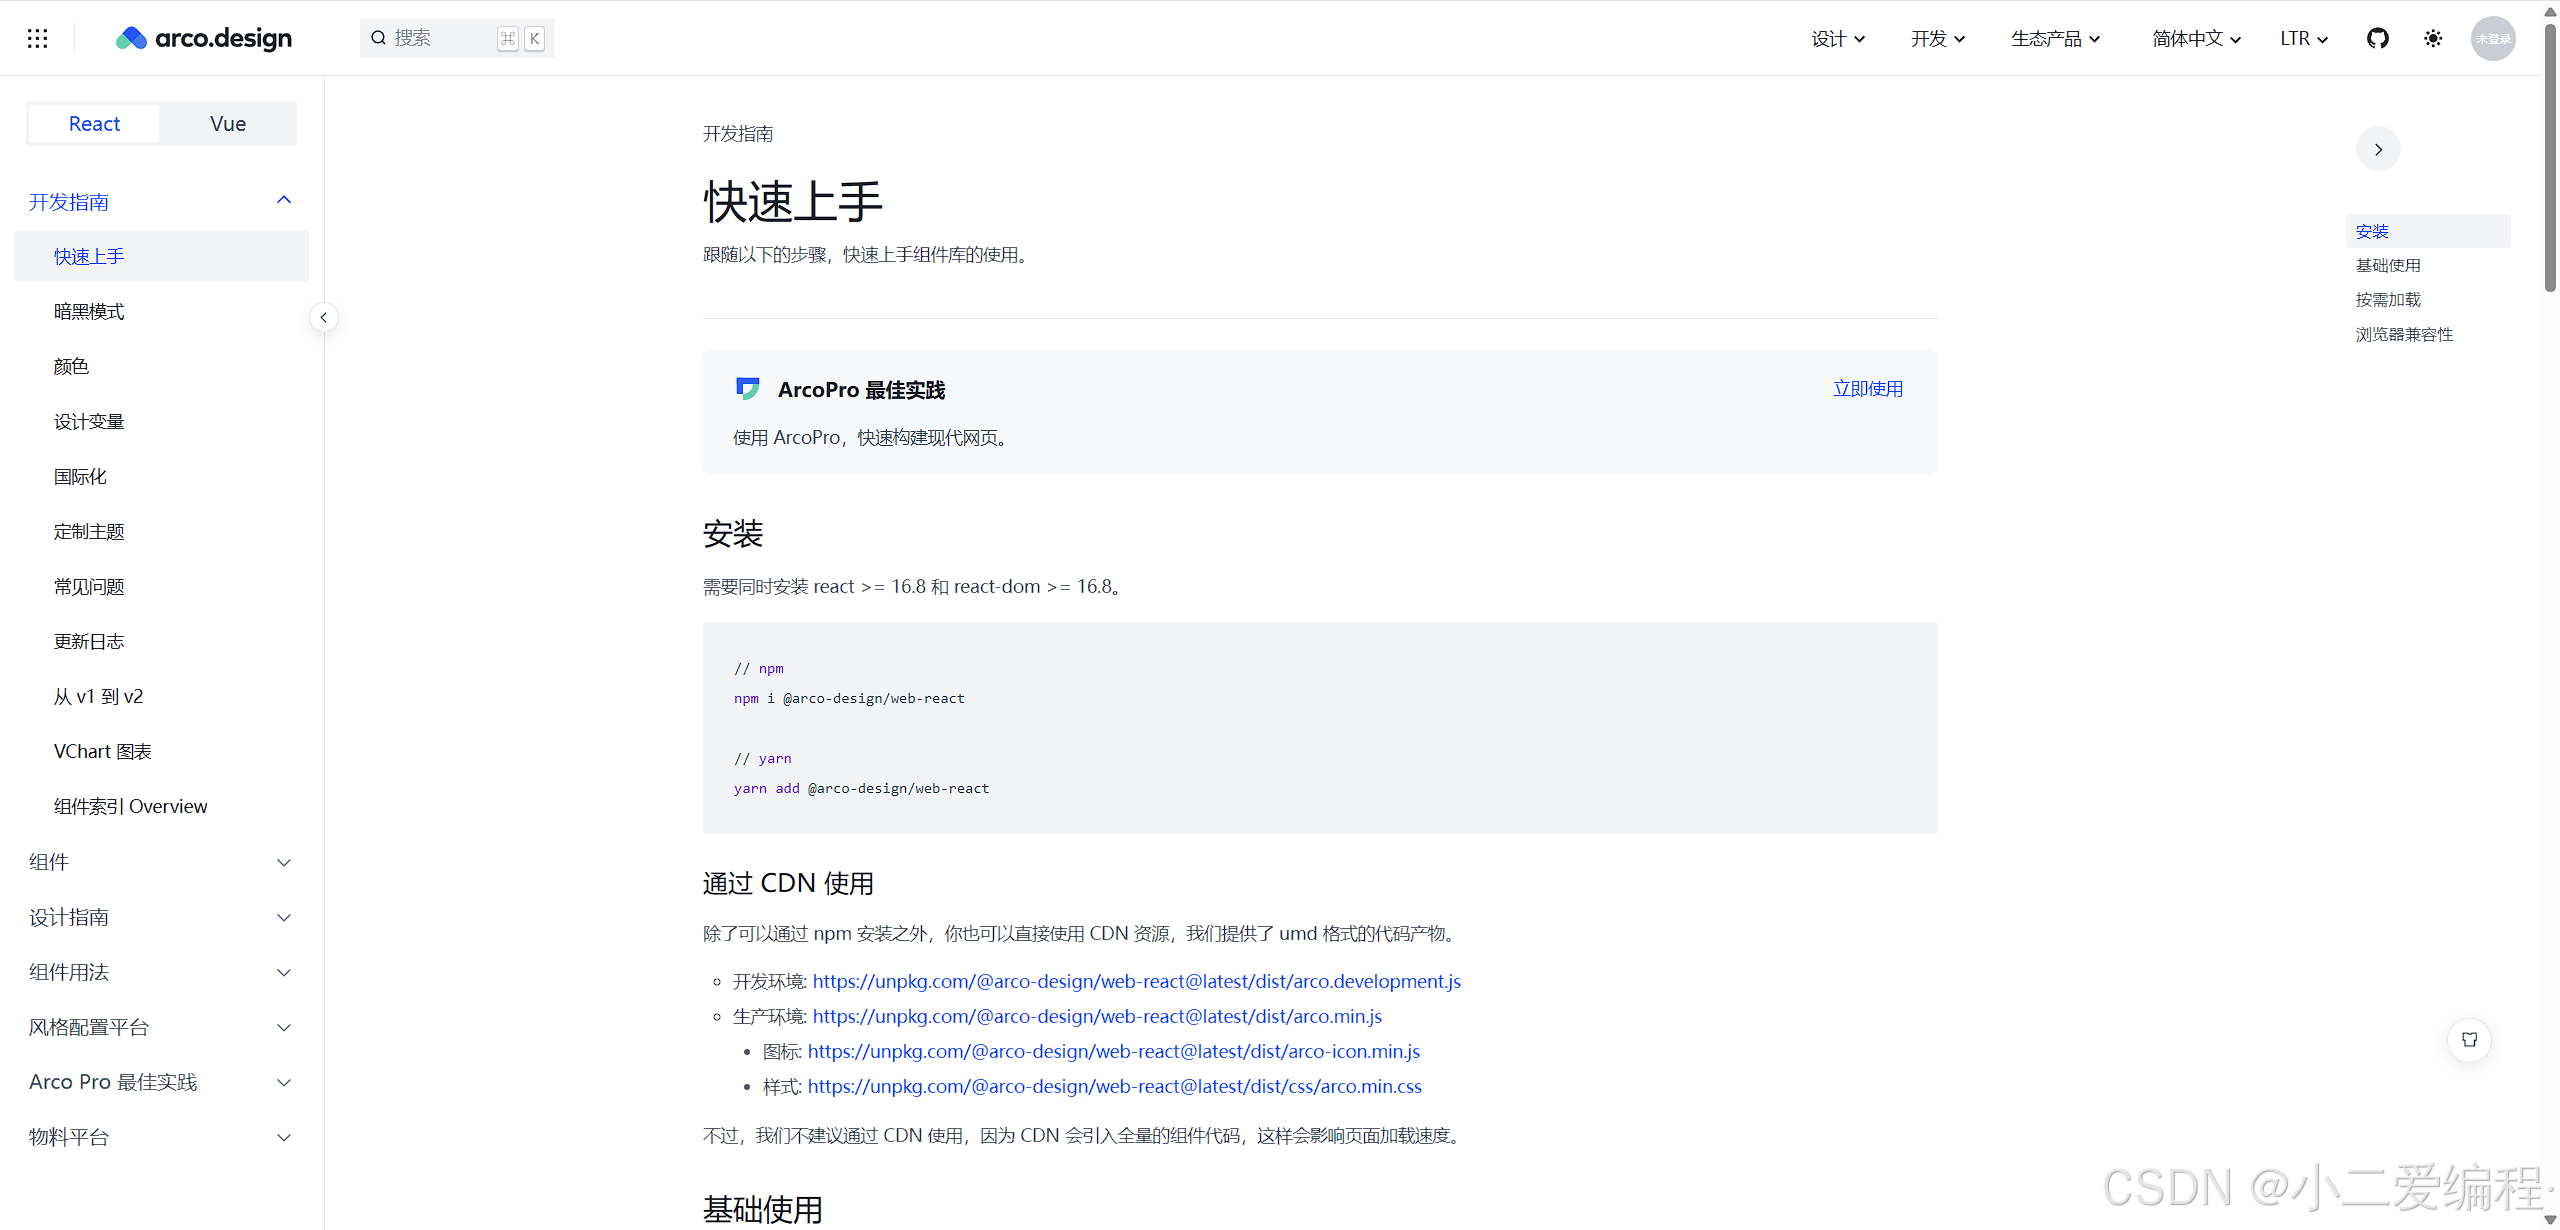
Task: Click the ArcoPro shield logo icon
Action: click(x=747, y=389)
